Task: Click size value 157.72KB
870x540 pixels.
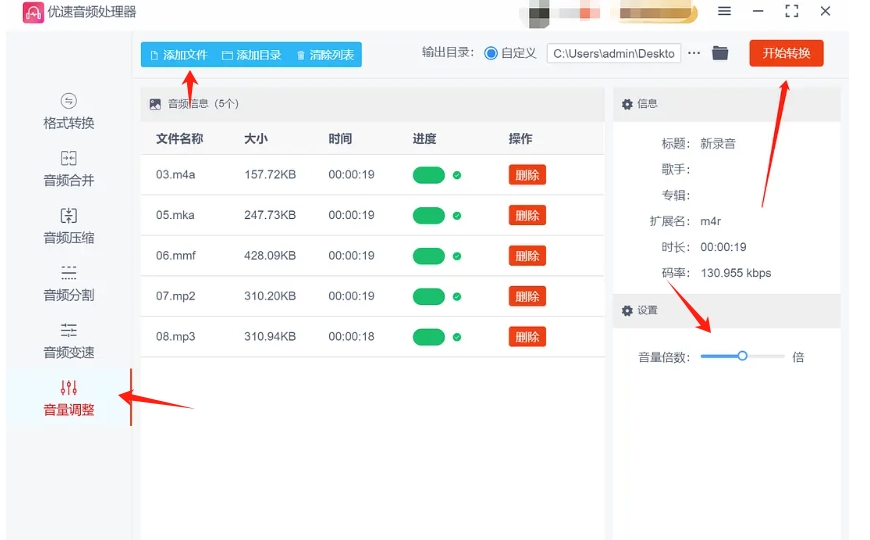Action: point(270,174)
